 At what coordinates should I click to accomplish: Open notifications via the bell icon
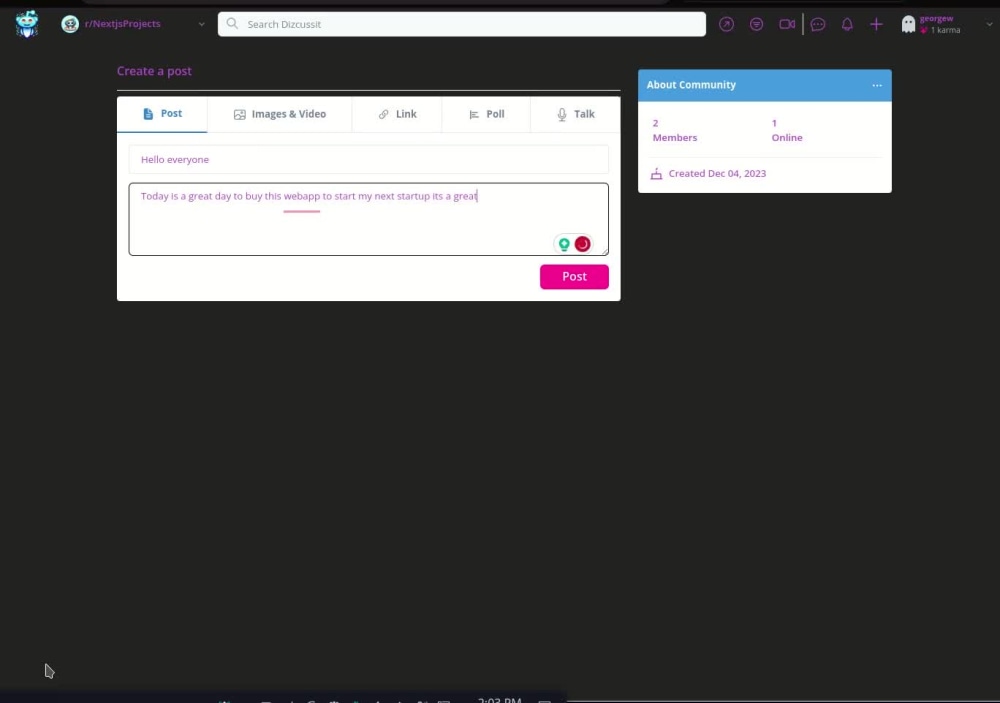coord(847,23)
